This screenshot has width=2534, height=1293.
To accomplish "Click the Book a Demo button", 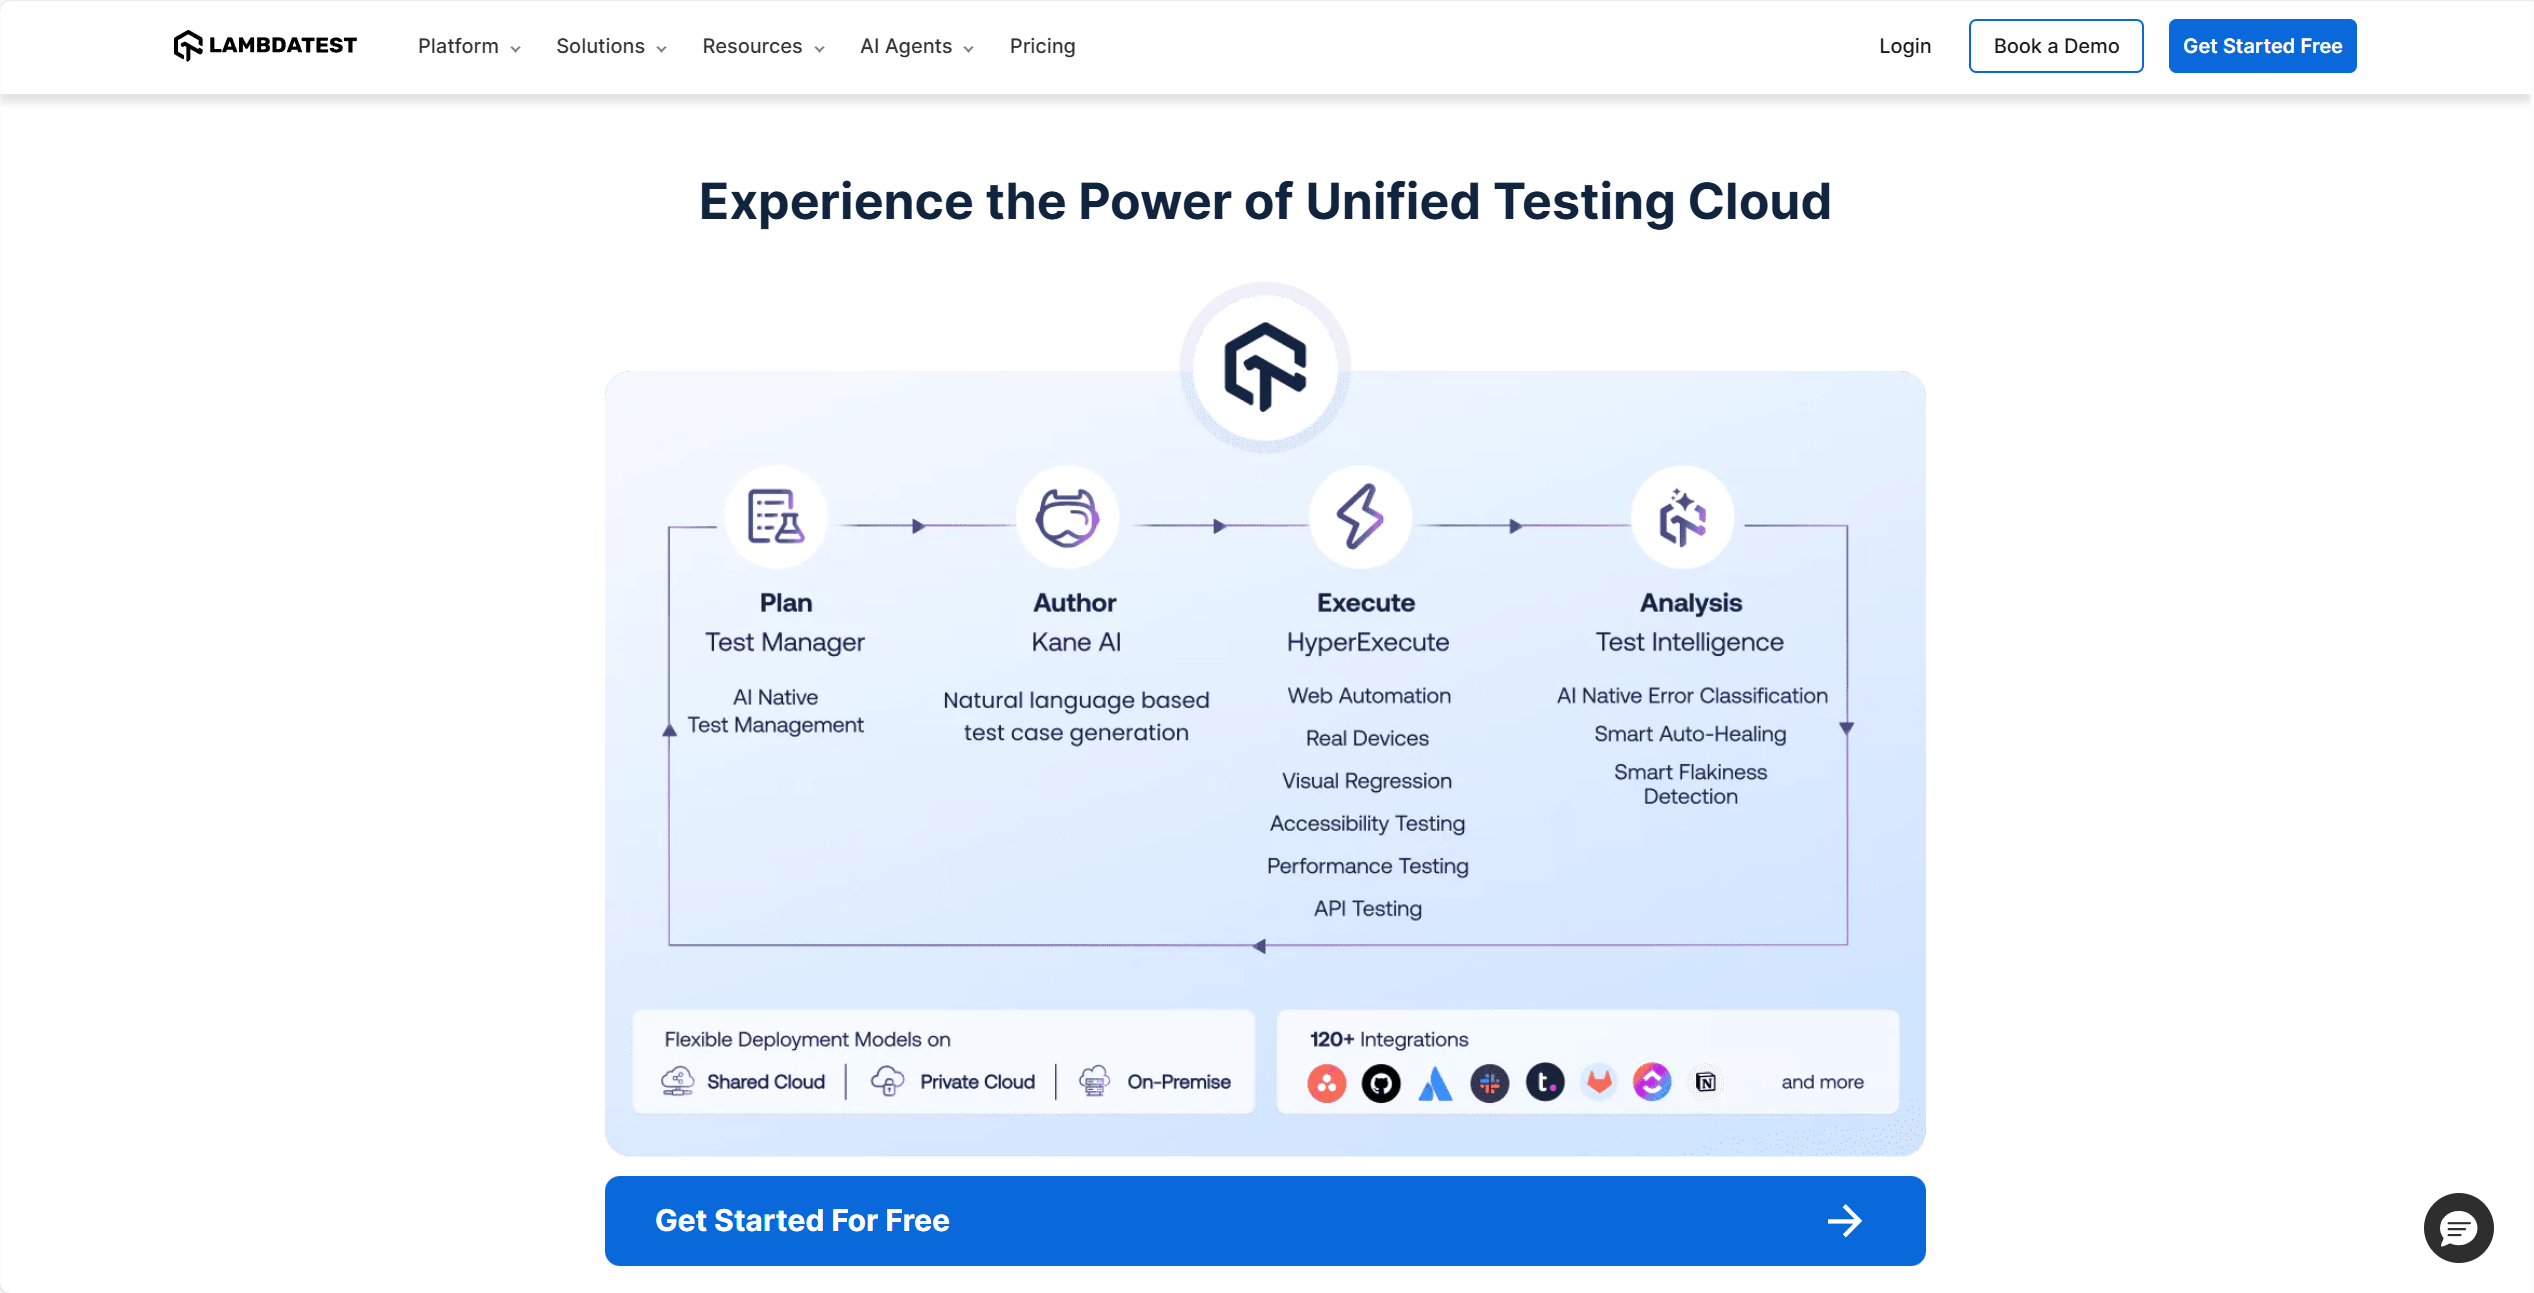I will point(2056,46).
